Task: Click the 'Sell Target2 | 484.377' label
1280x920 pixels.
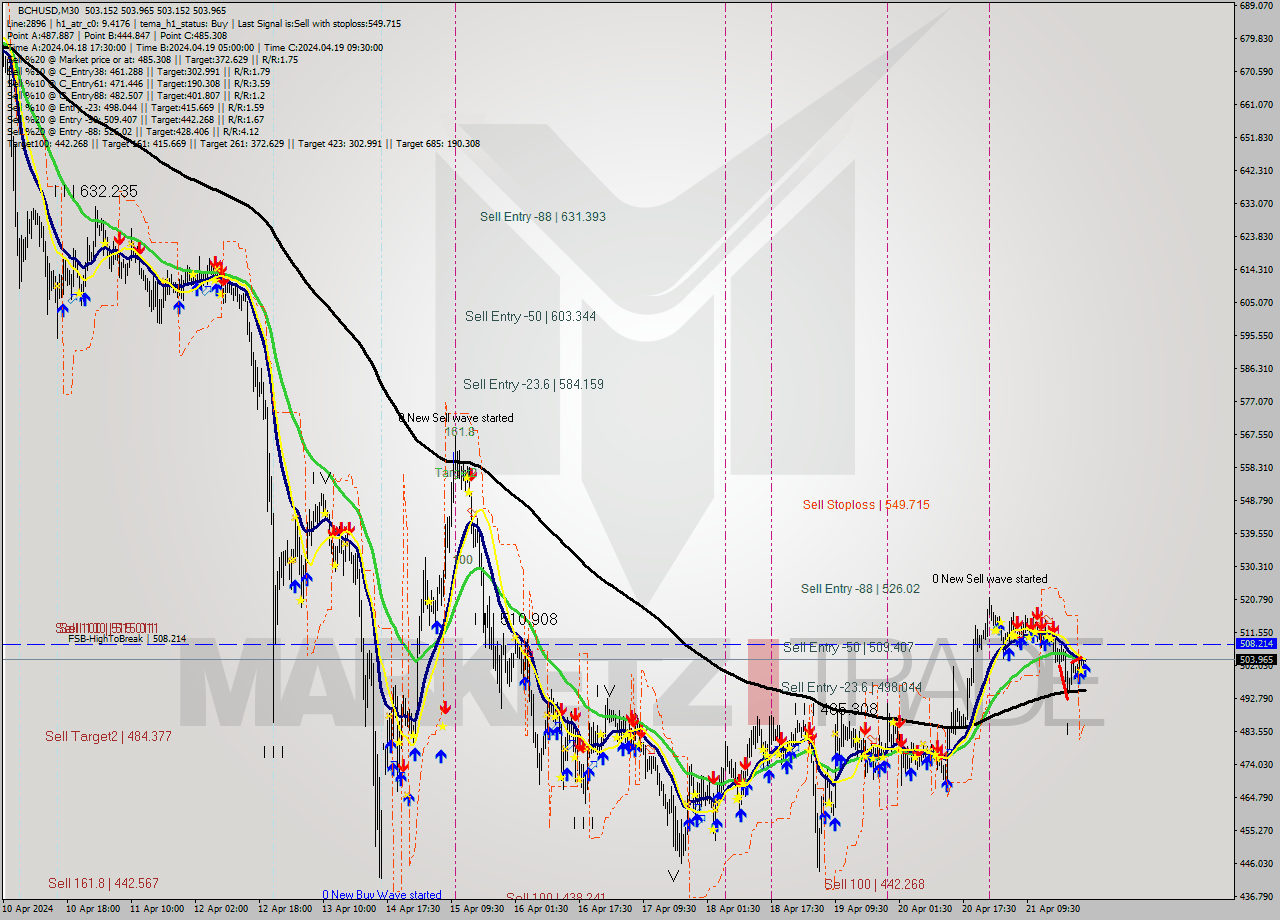Action: pos(108,736)
